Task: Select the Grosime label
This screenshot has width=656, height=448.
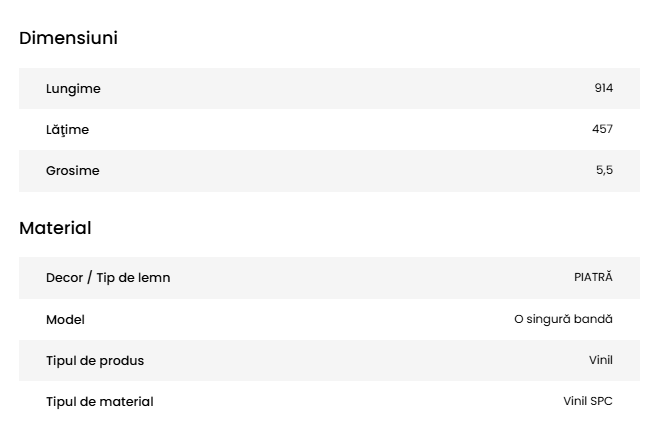Action: [72, 171]
